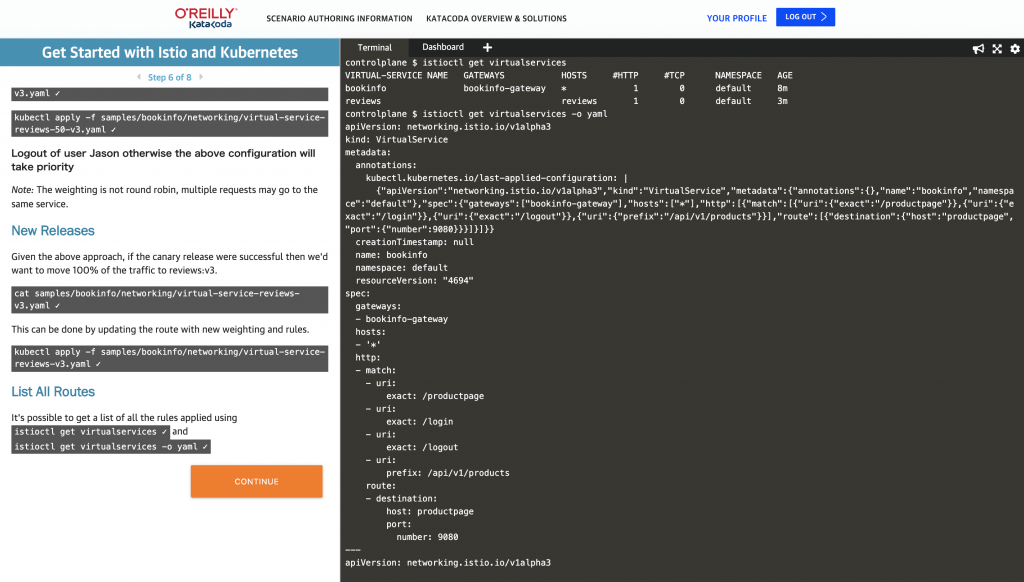1024x582 pixels.
Task: Click 'This can be done by updating the route' text
Action: pos(160,329)
